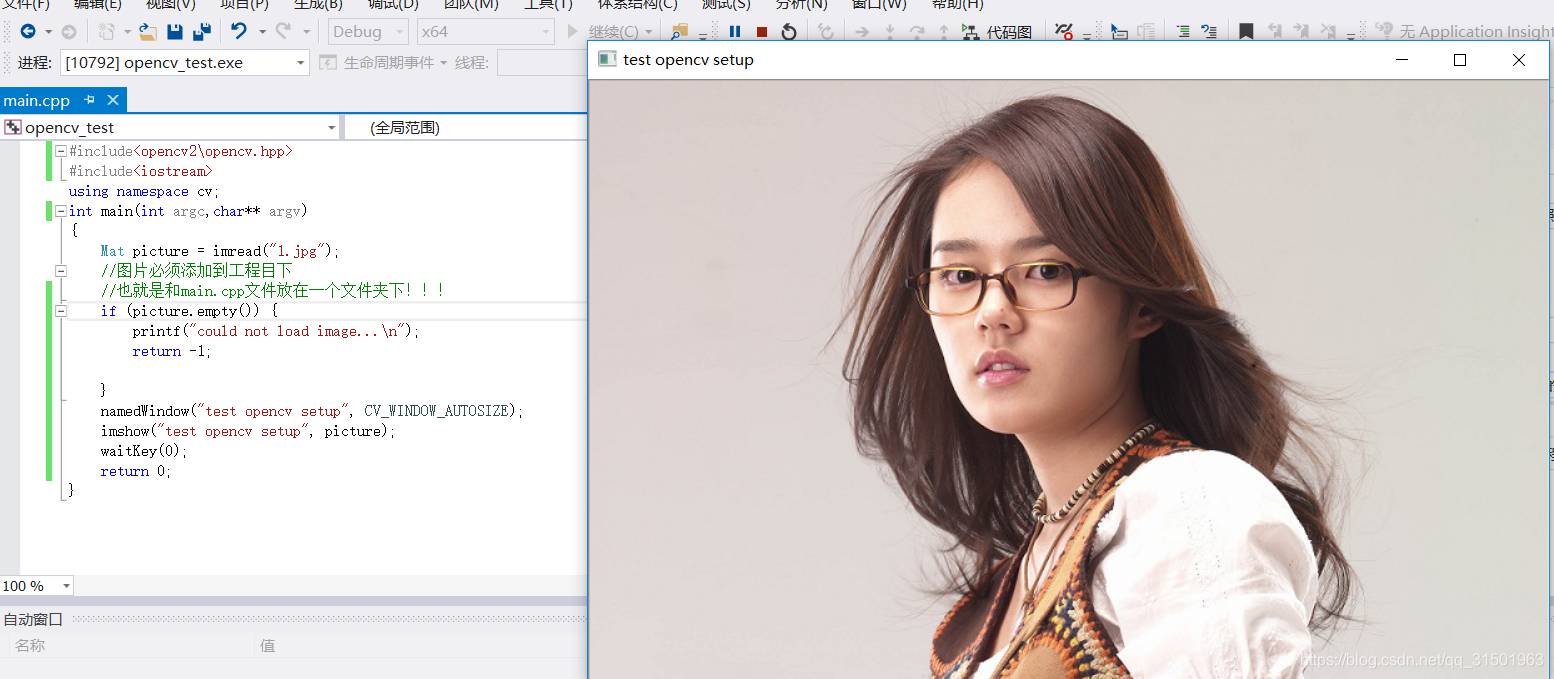
Task: Minimize the test opencv setup window
Action: [1401, 60]
